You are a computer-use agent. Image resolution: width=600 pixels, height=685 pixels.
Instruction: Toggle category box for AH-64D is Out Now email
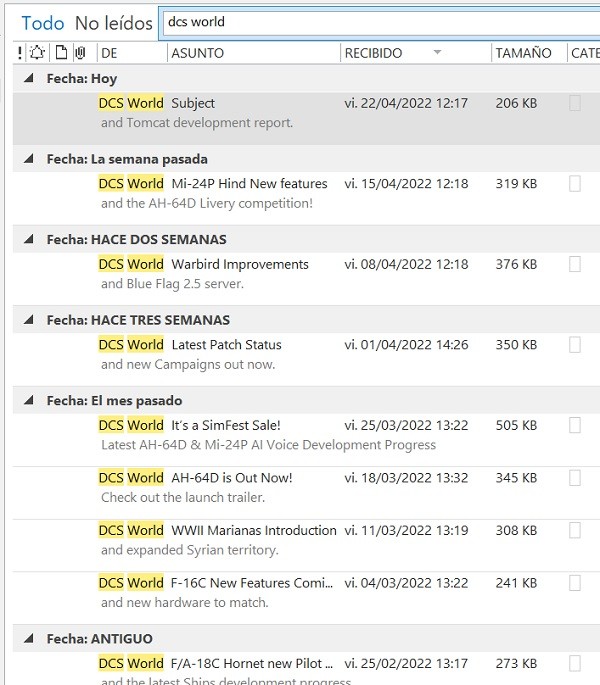click(575, 478)
